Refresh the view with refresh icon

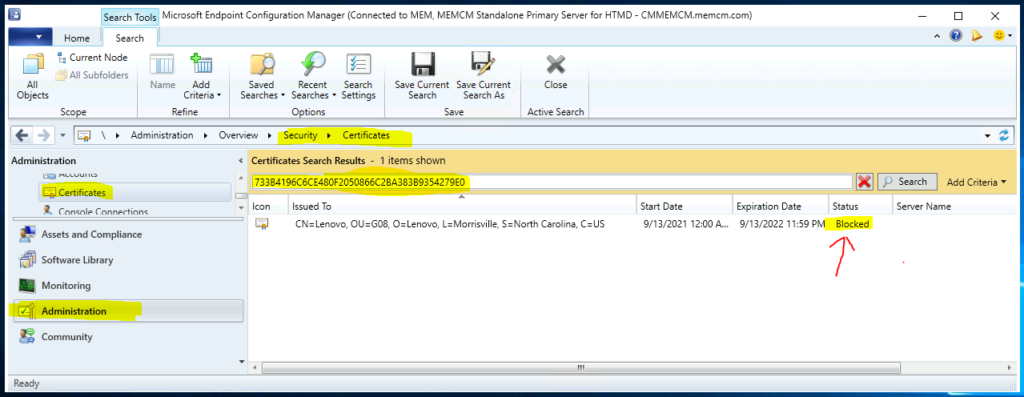tap(1004, 136)
